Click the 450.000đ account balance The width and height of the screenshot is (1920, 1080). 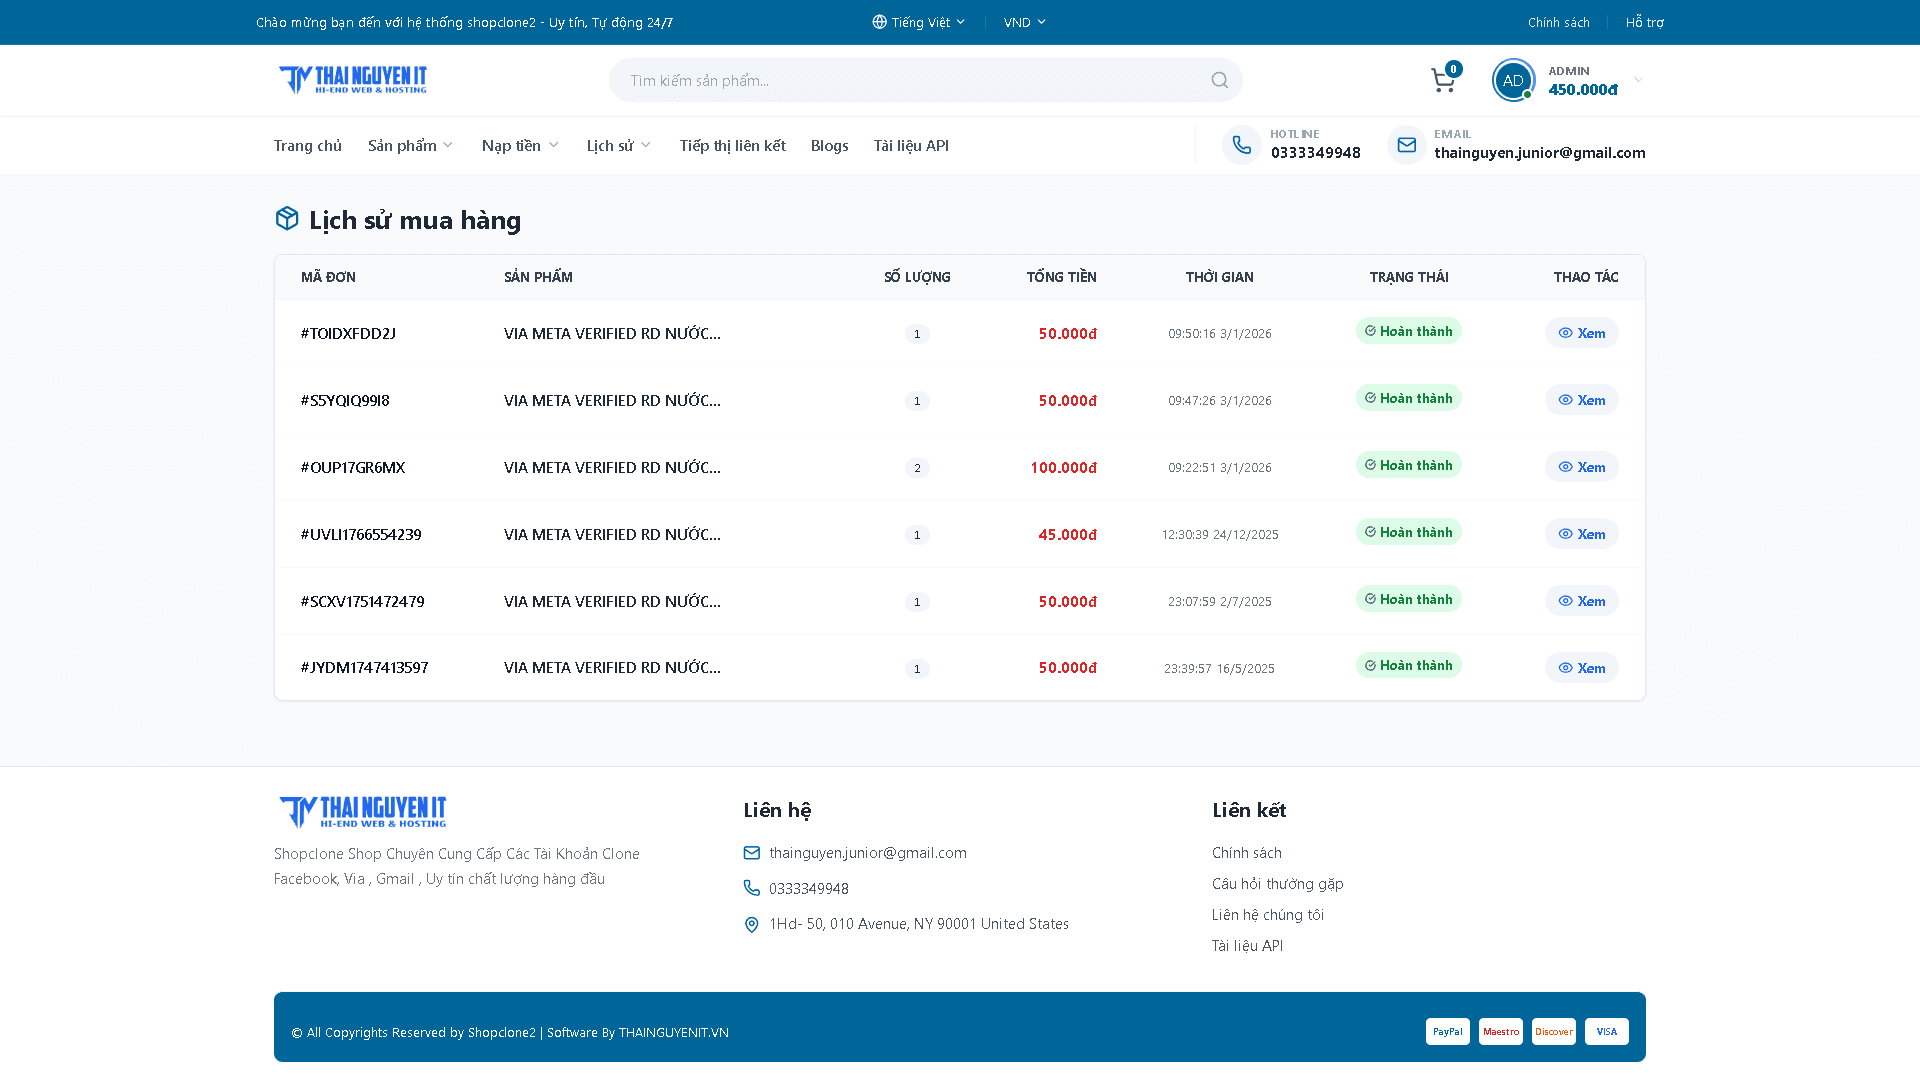[x=1582, y=90]
